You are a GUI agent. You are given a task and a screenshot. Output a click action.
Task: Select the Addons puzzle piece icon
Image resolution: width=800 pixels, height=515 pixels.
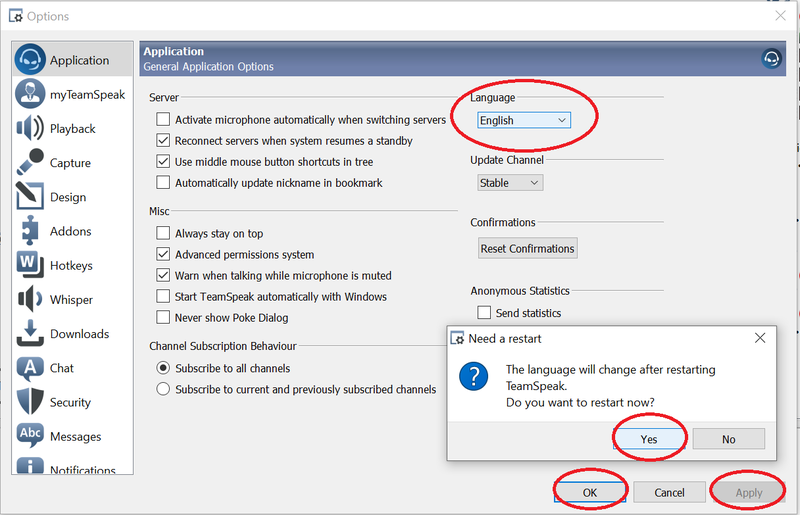(30, 231)
